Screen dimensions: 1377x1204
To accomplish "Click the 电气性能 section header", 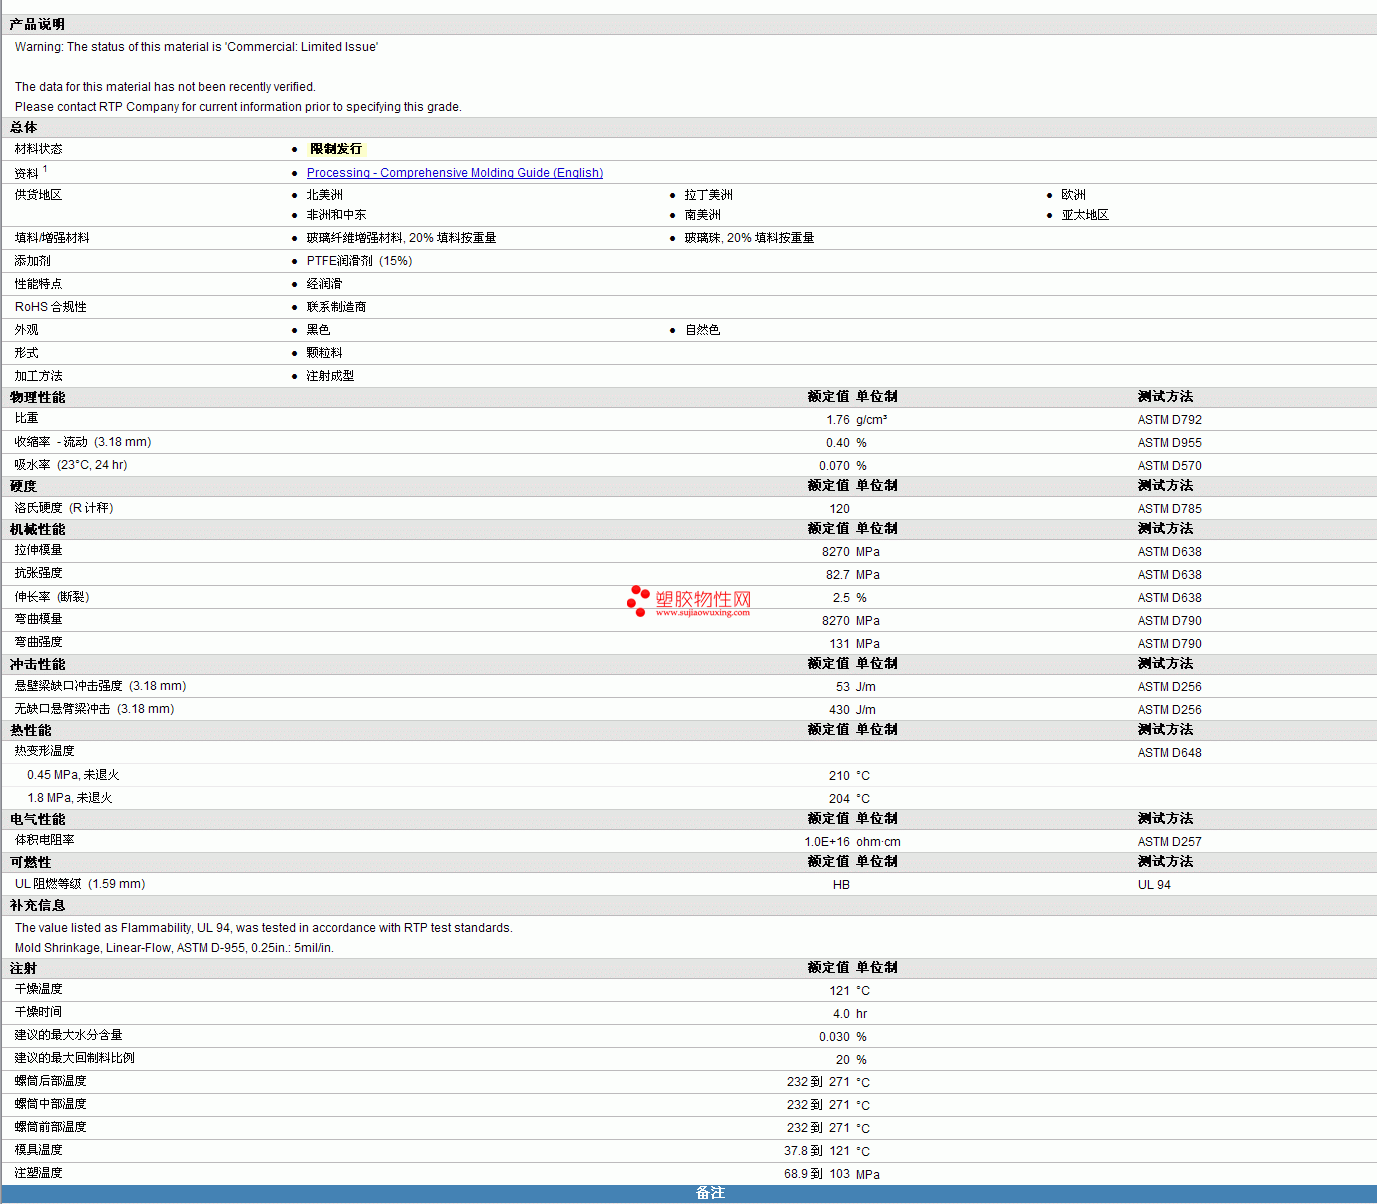I will click(x=37, y=819).
